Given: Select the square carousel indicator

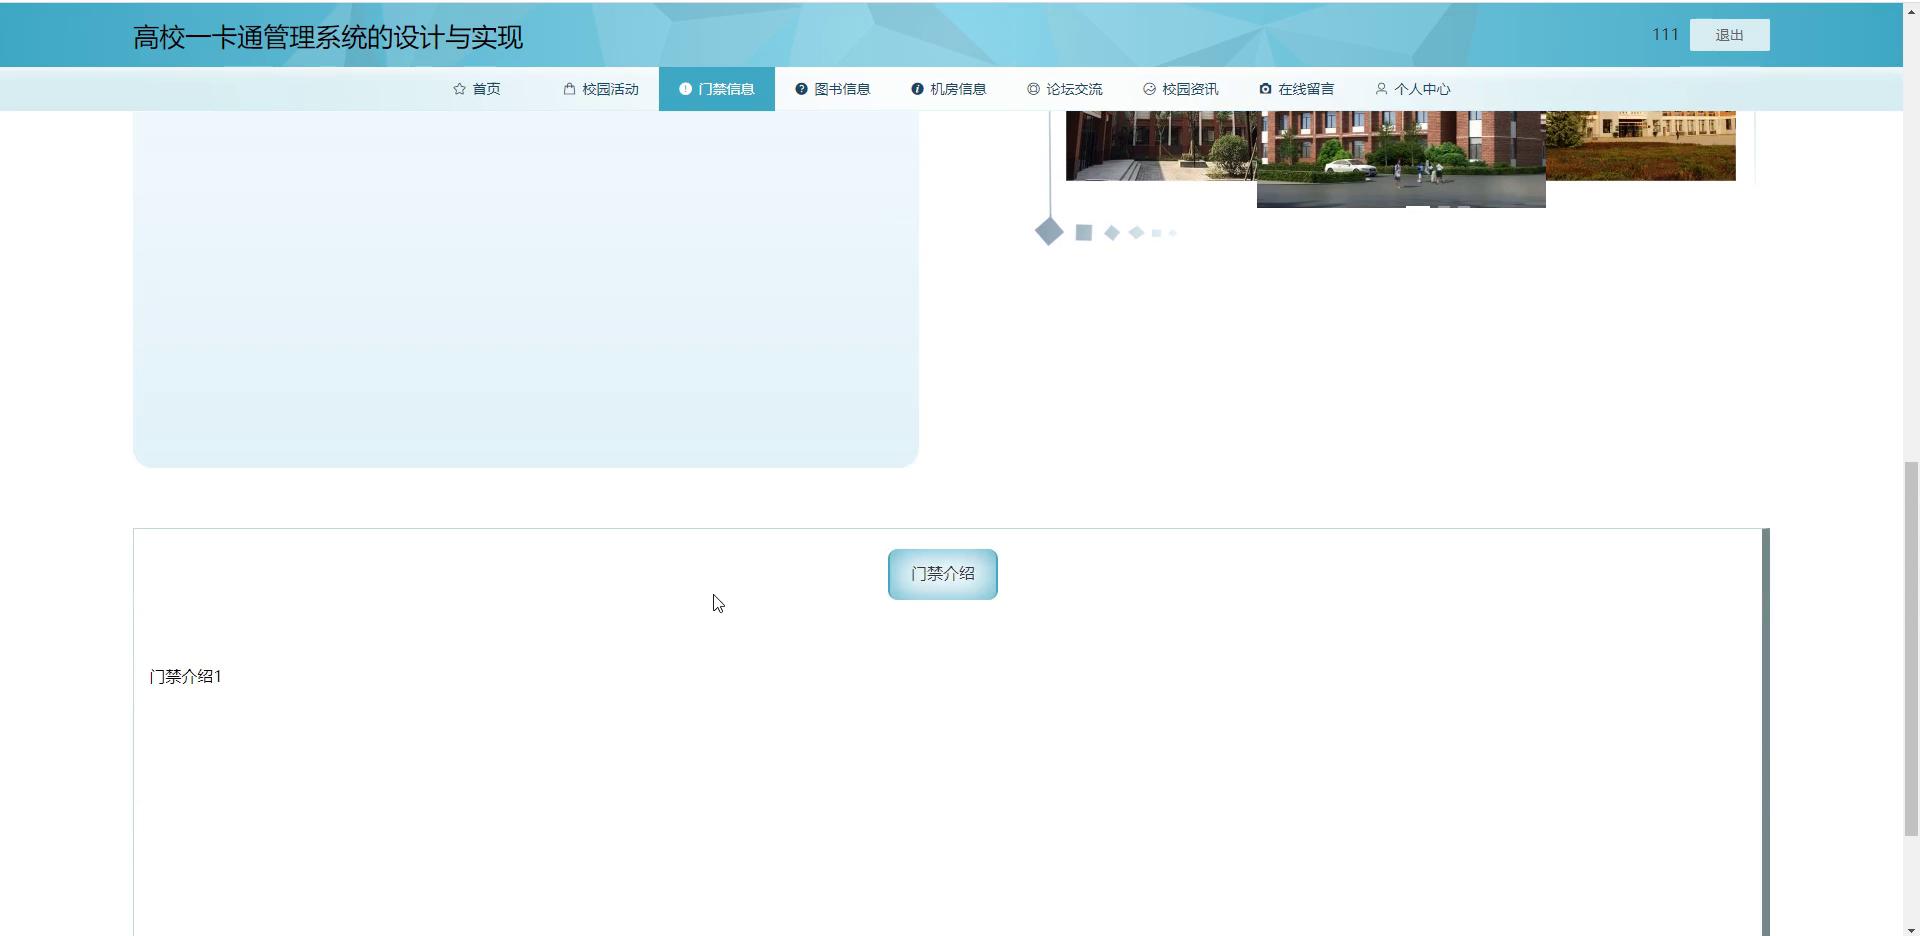Looking at the screenshot, I should pyautogui.click(x=1083, y=233).
